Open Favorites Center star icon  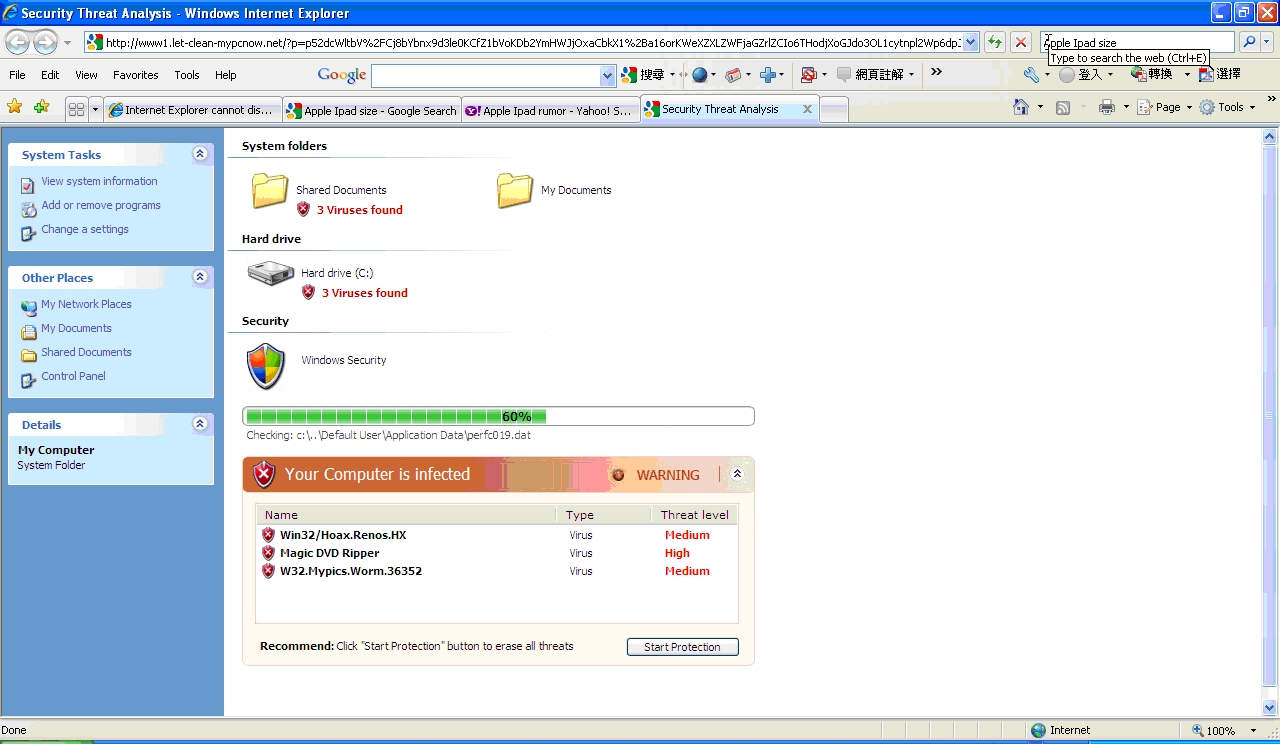click(15, 107)
